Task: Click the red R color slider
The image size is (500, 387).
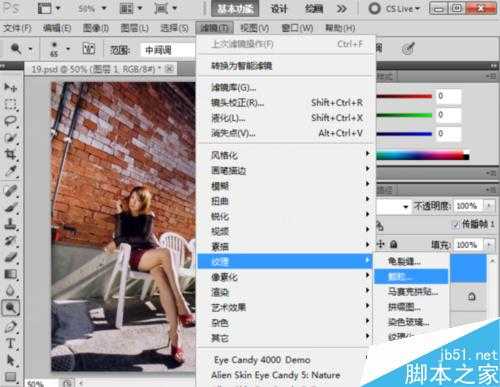Action: click(404, 96)
